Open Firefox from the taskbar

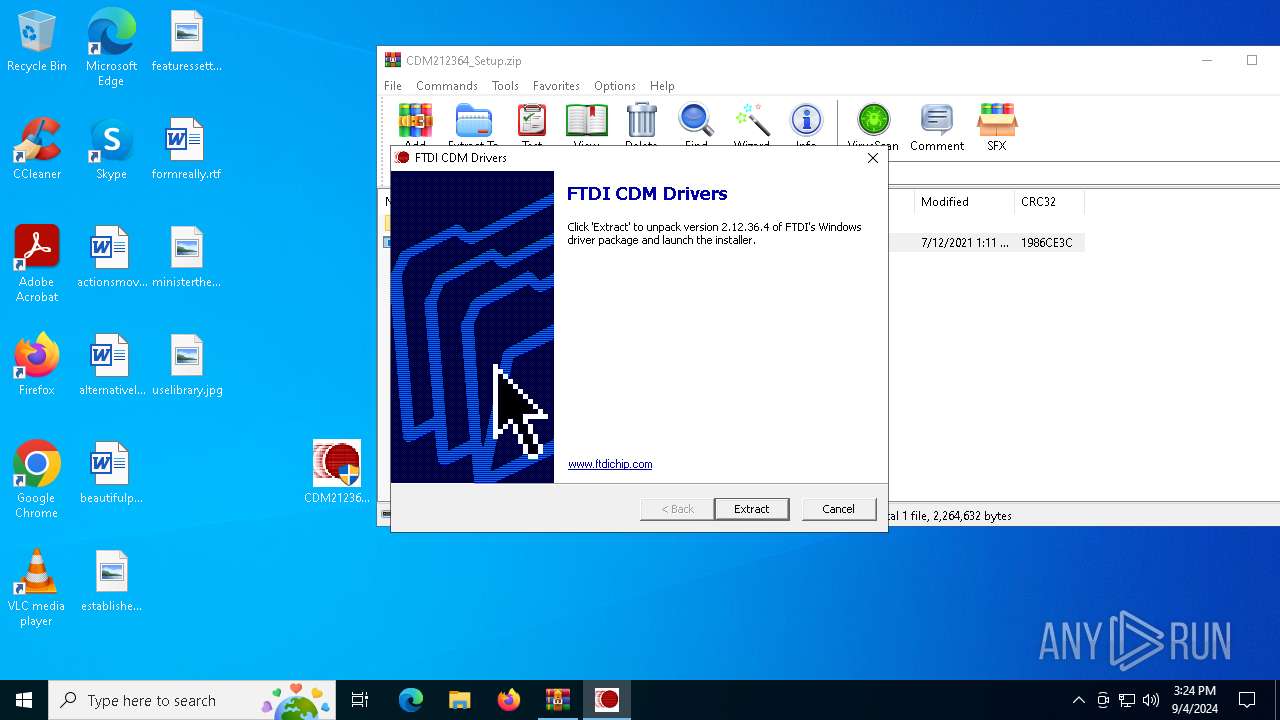[x=509, y=700]
